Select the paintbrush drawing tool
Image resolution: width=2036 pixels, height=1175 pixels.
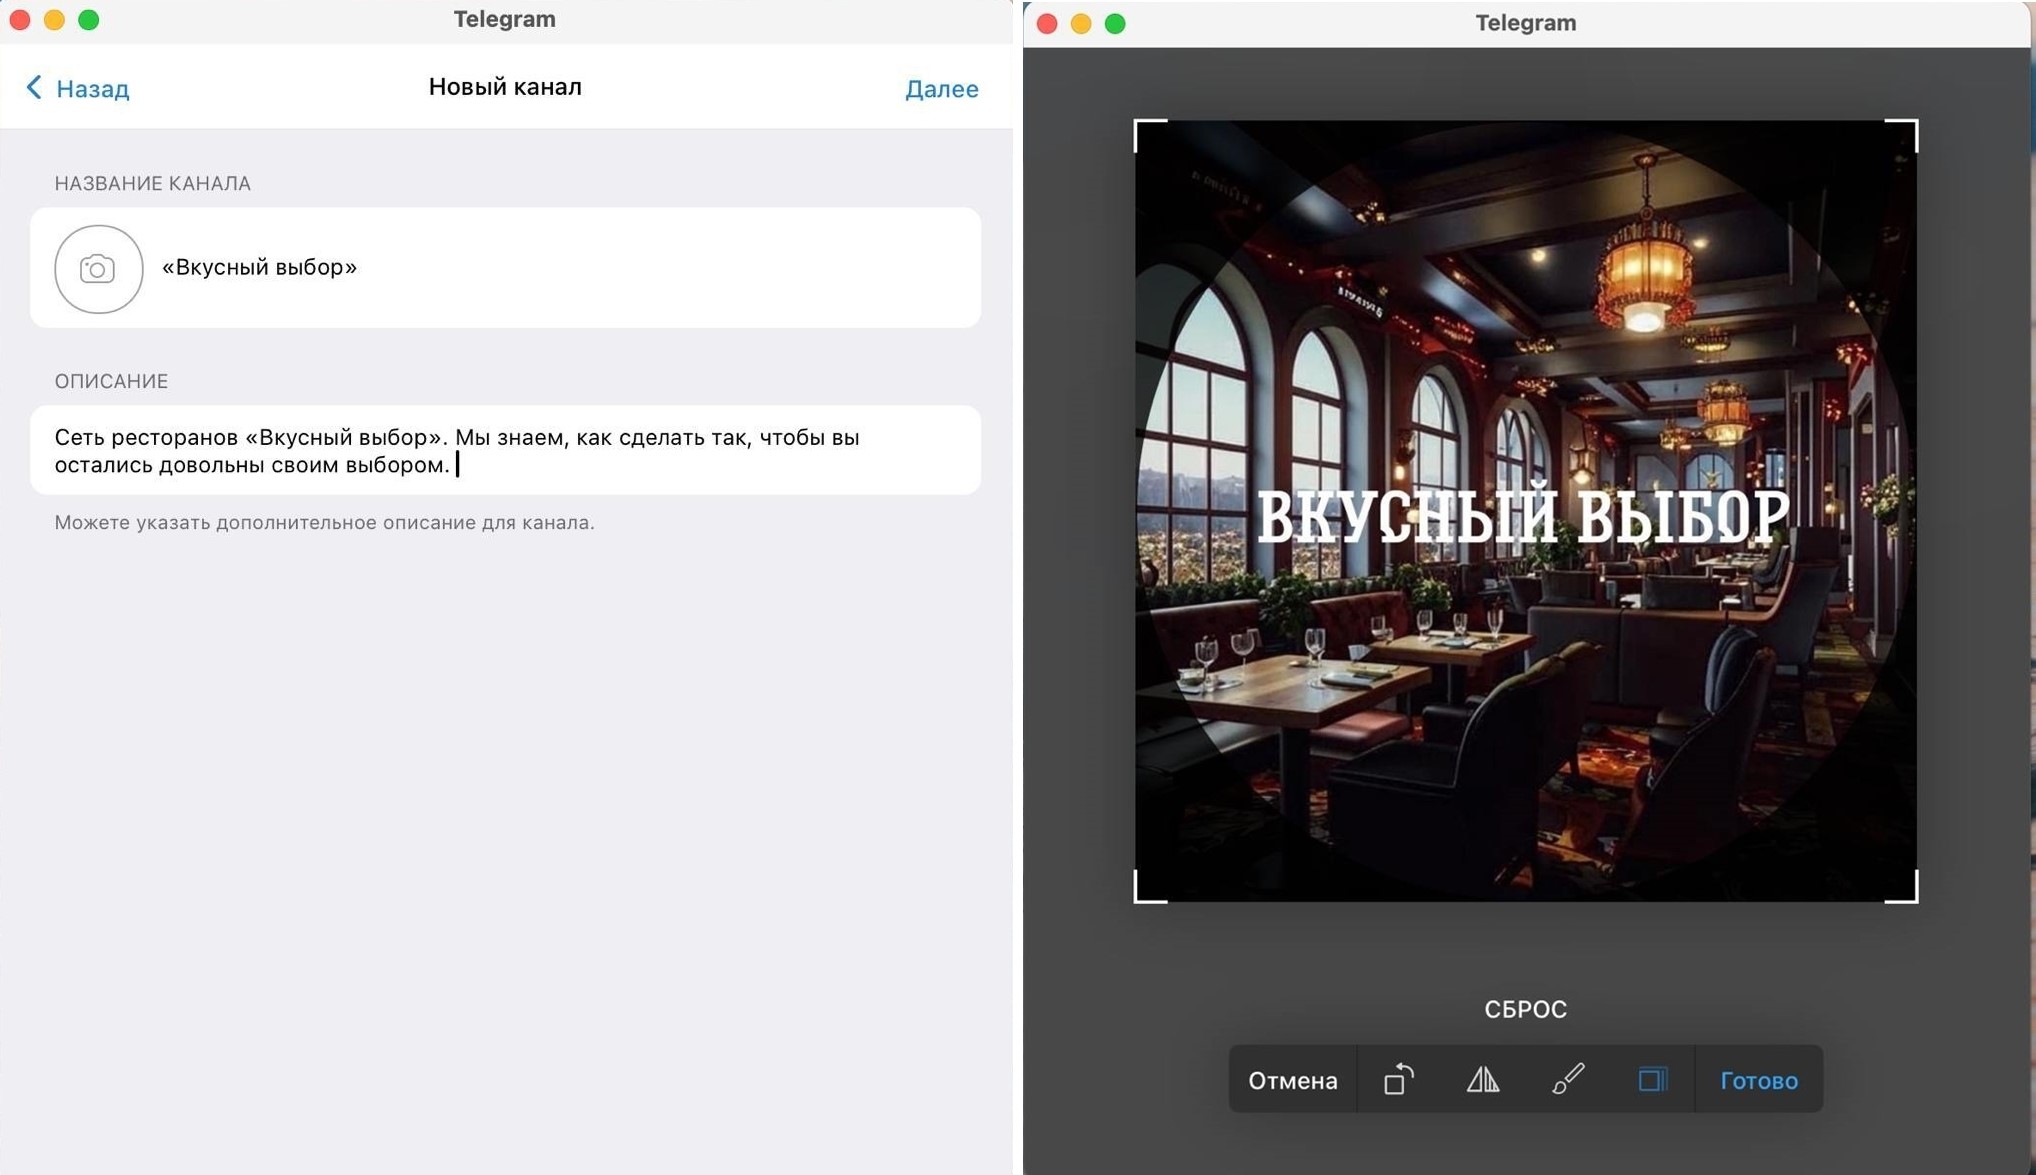(x=1567, y=1079)
